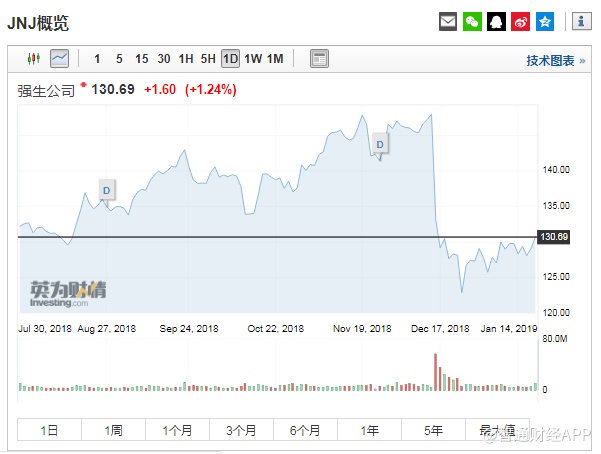Click the 强生公司 company name
Viewport: 601px width, 454px height.
pyautogui.click(x=46, y=90)
